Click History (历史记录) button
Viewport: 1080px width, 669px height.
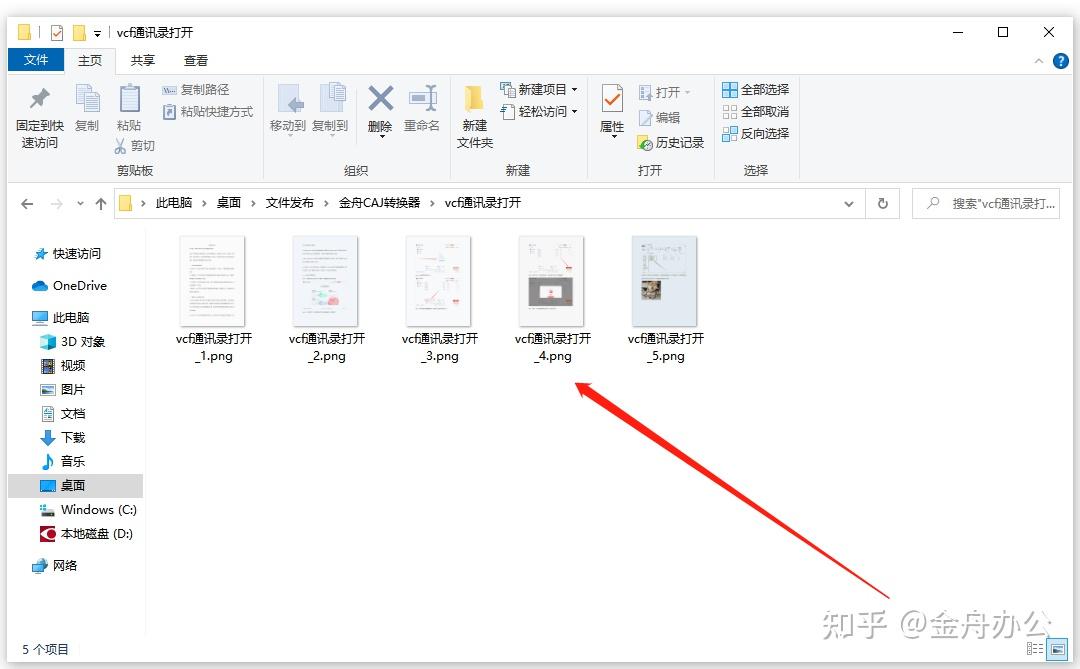tap(671, 143)
